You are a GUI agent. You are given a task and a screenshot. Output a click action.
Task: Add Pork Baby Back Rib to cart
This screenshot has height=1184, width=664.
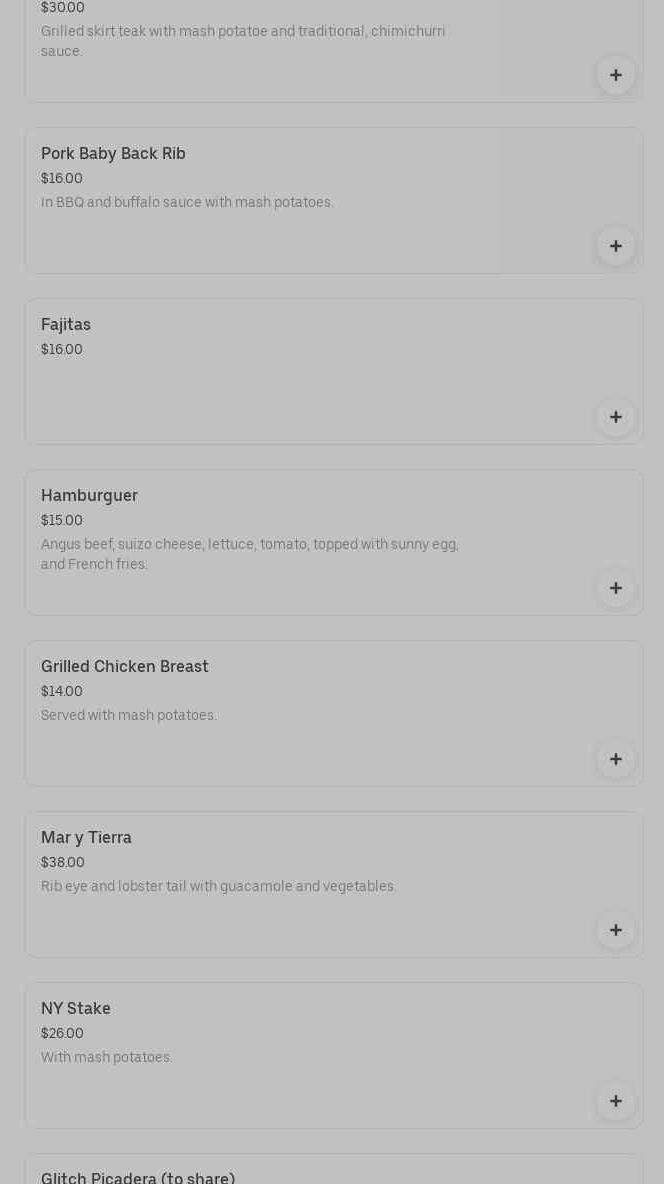click(615, 246)
